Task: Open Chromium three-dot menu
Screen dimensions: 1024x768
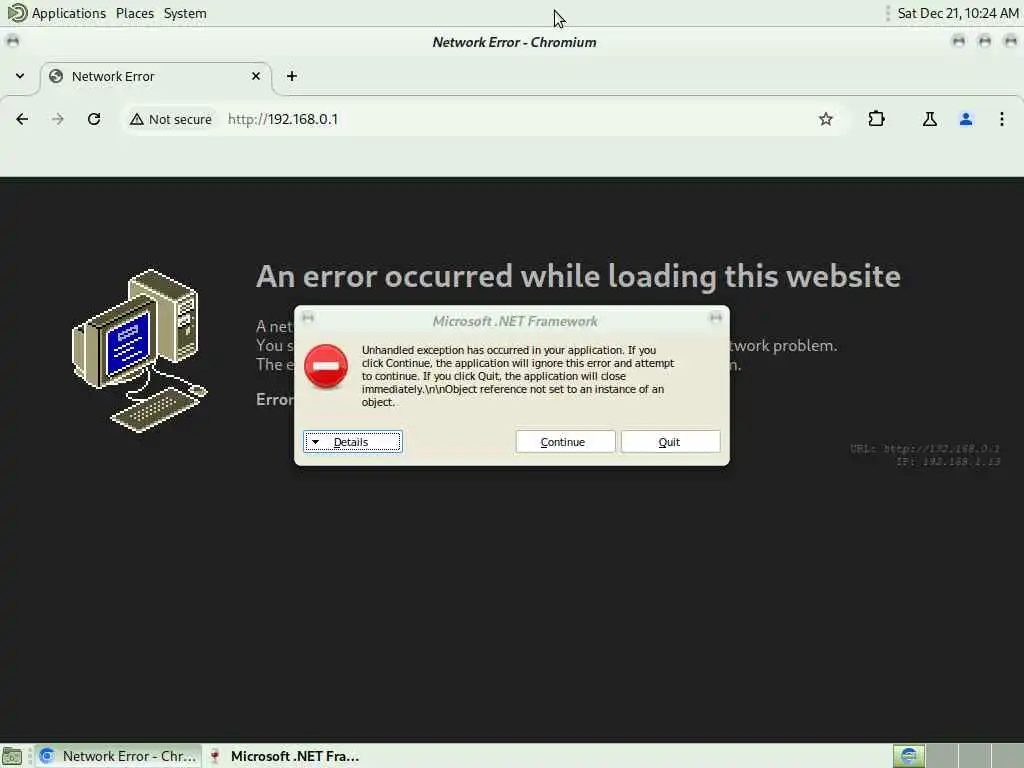Action: 1002,119
